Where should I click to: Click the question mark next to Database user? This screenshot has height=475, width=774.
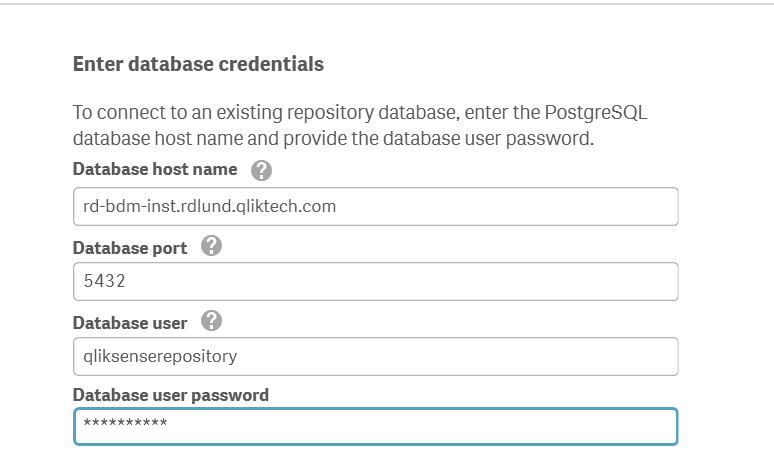(211, 321)
